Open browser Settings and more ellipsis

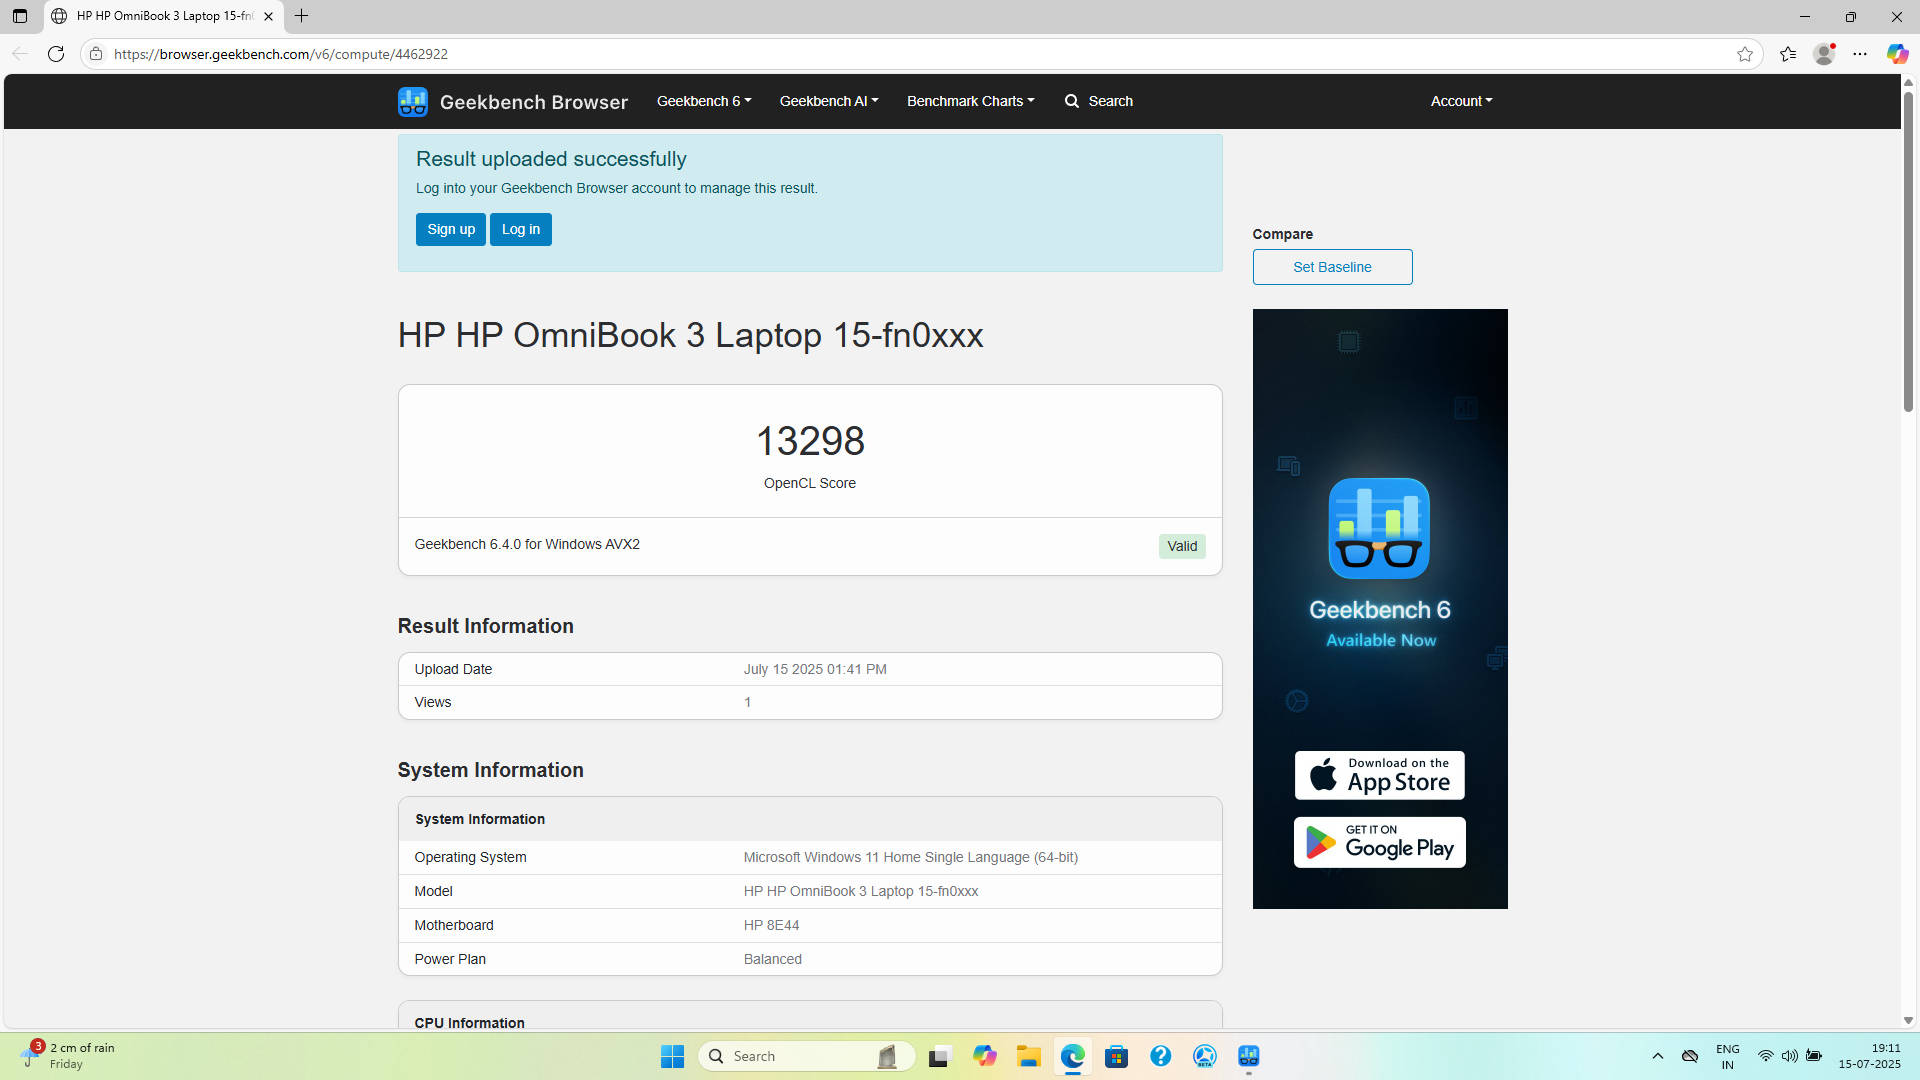pyautogui.click(x=1860, y=54)
